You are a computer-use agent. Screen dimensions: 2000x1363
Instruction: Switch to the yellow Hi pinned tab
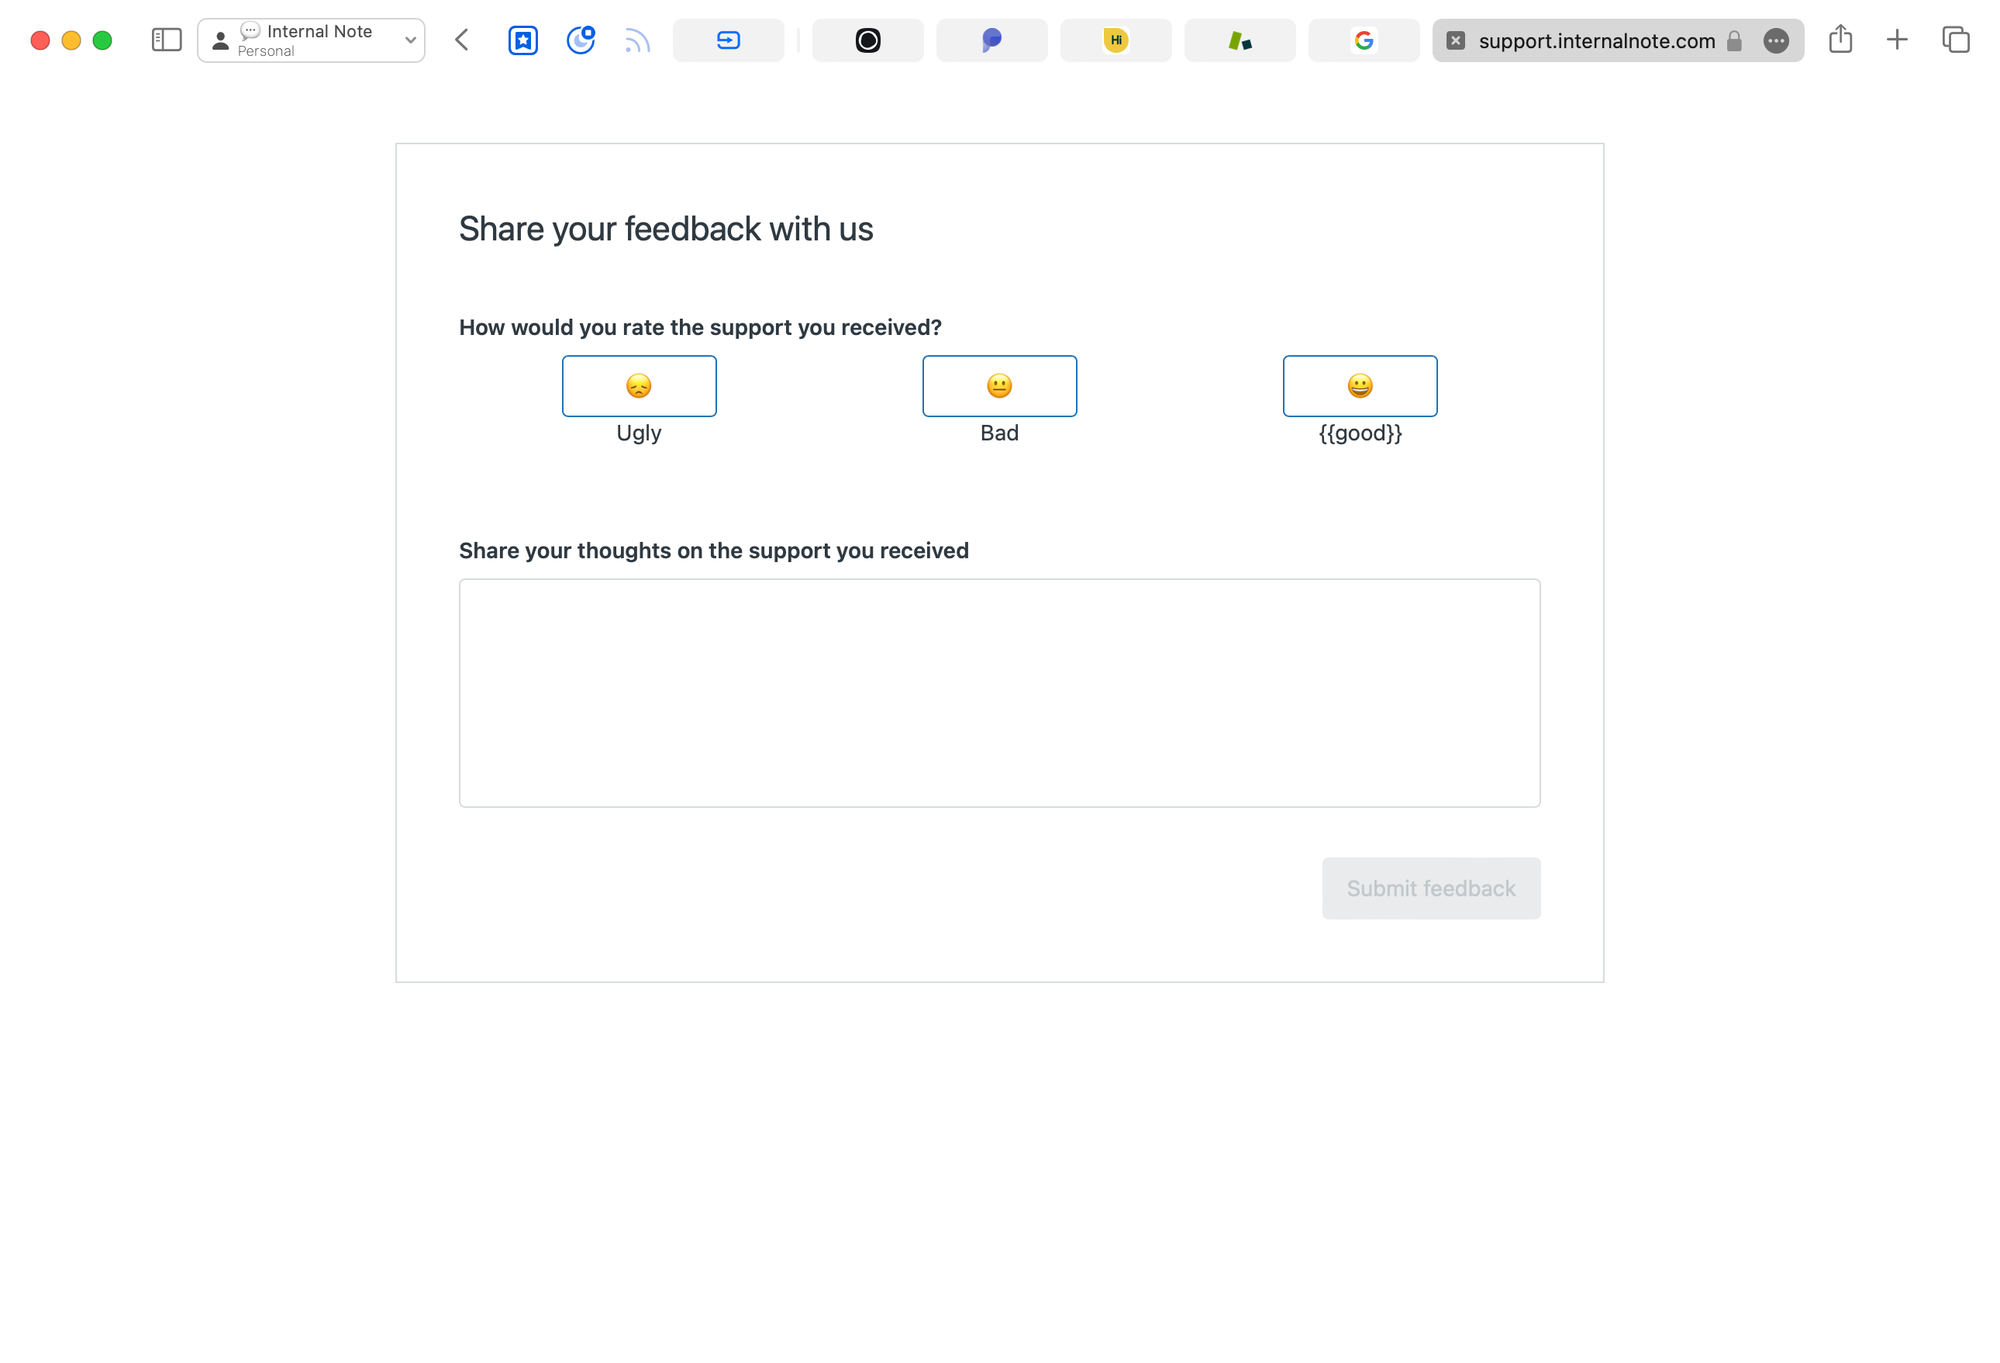coord(1115,40)
